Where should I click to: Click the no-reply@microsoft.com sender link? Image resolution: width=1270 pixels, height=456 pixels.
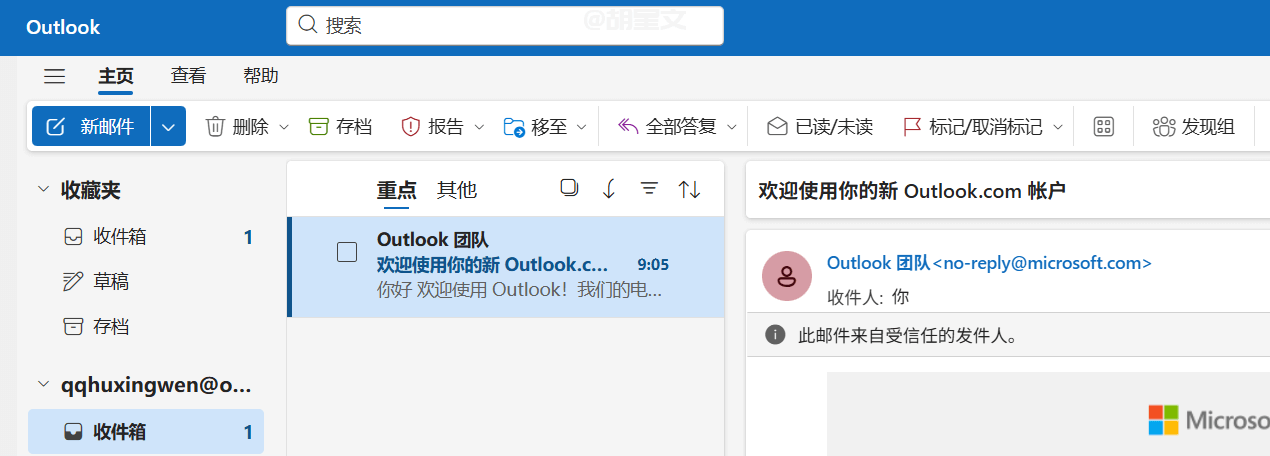point(989,263)
